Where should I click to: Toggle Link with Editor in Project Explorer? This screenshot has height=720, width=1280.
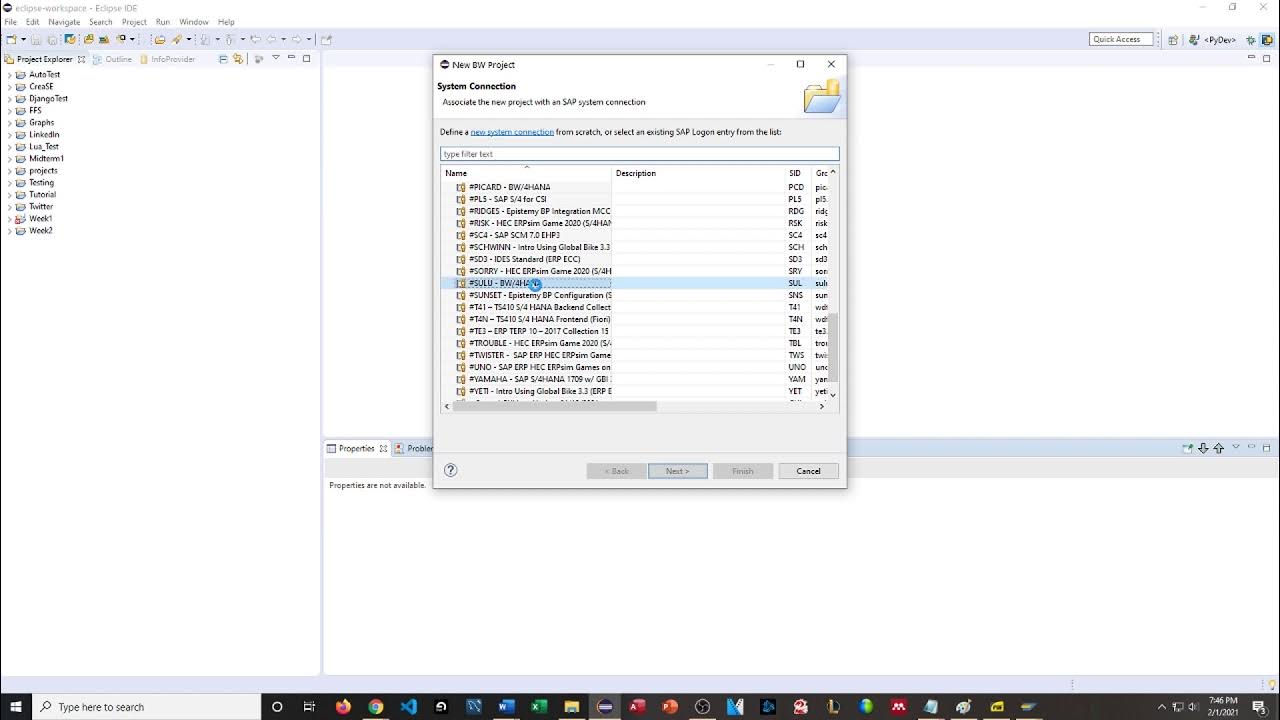(239, 59)
